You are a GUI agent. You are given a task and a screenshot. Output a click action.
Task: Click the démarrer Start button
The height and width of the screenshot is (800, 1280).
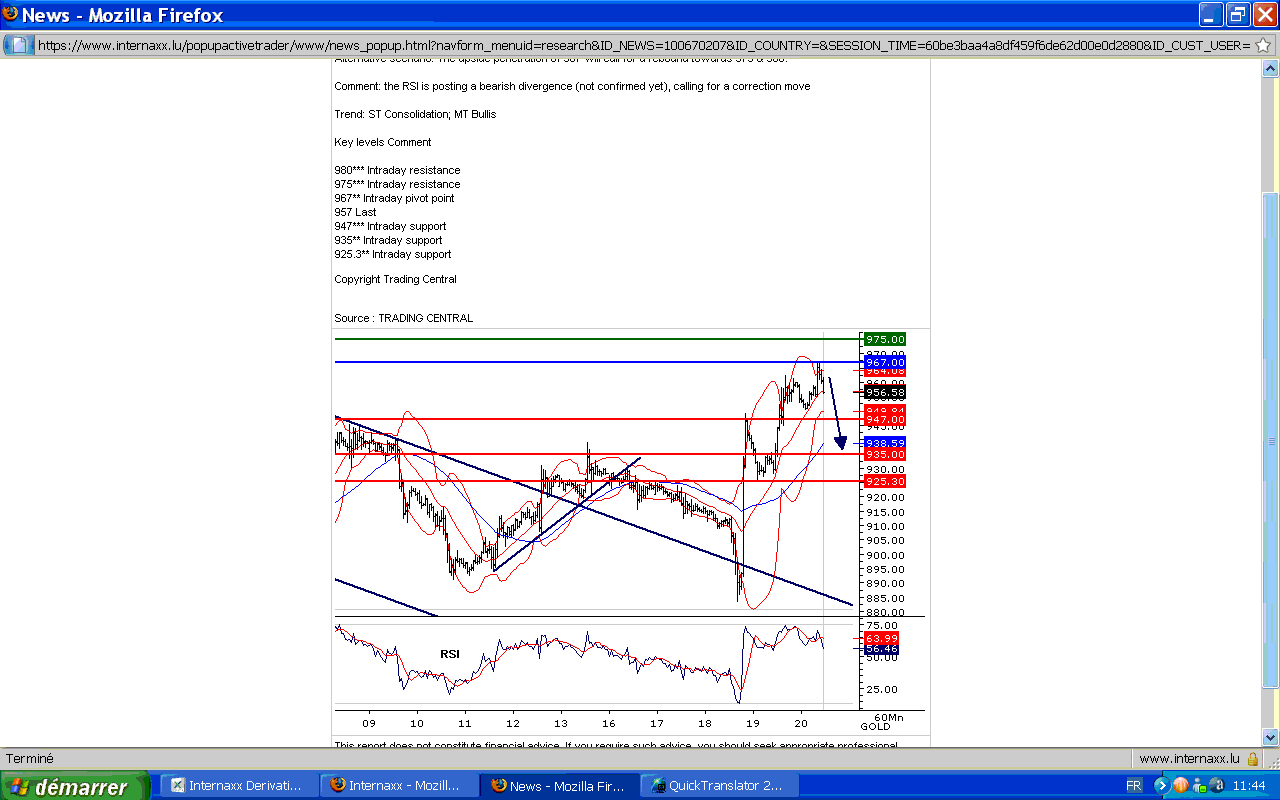click(x=74, y=786)
